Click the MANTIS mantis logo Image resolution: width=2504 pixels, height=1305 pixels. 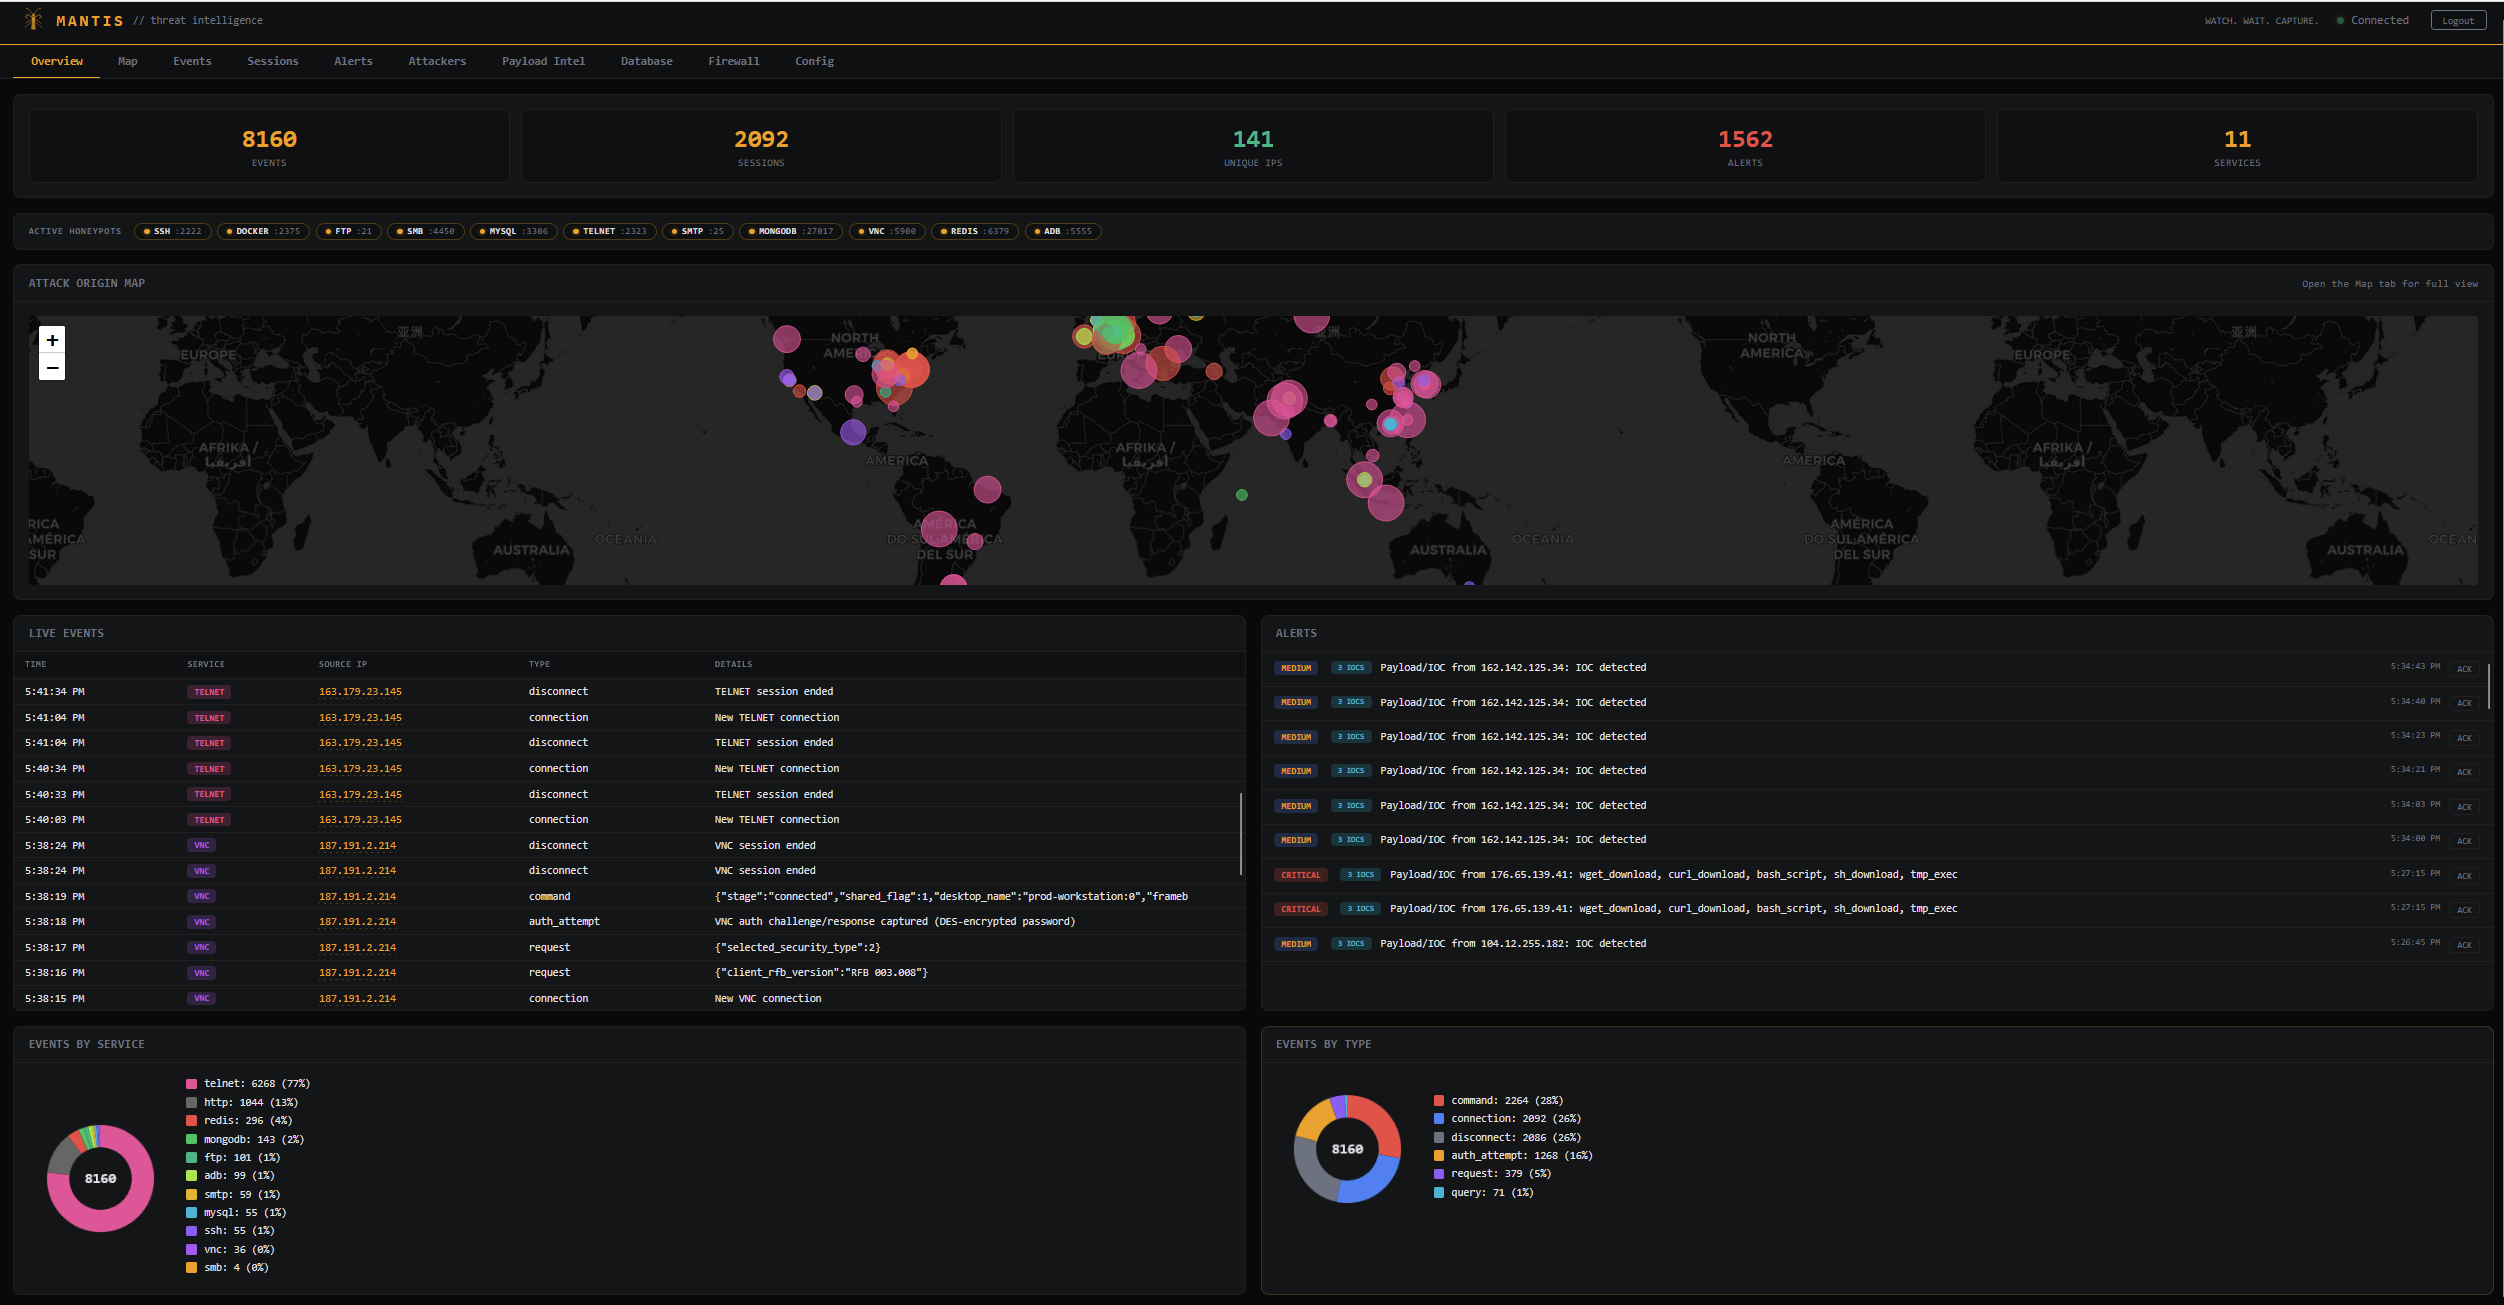[33, 19]
